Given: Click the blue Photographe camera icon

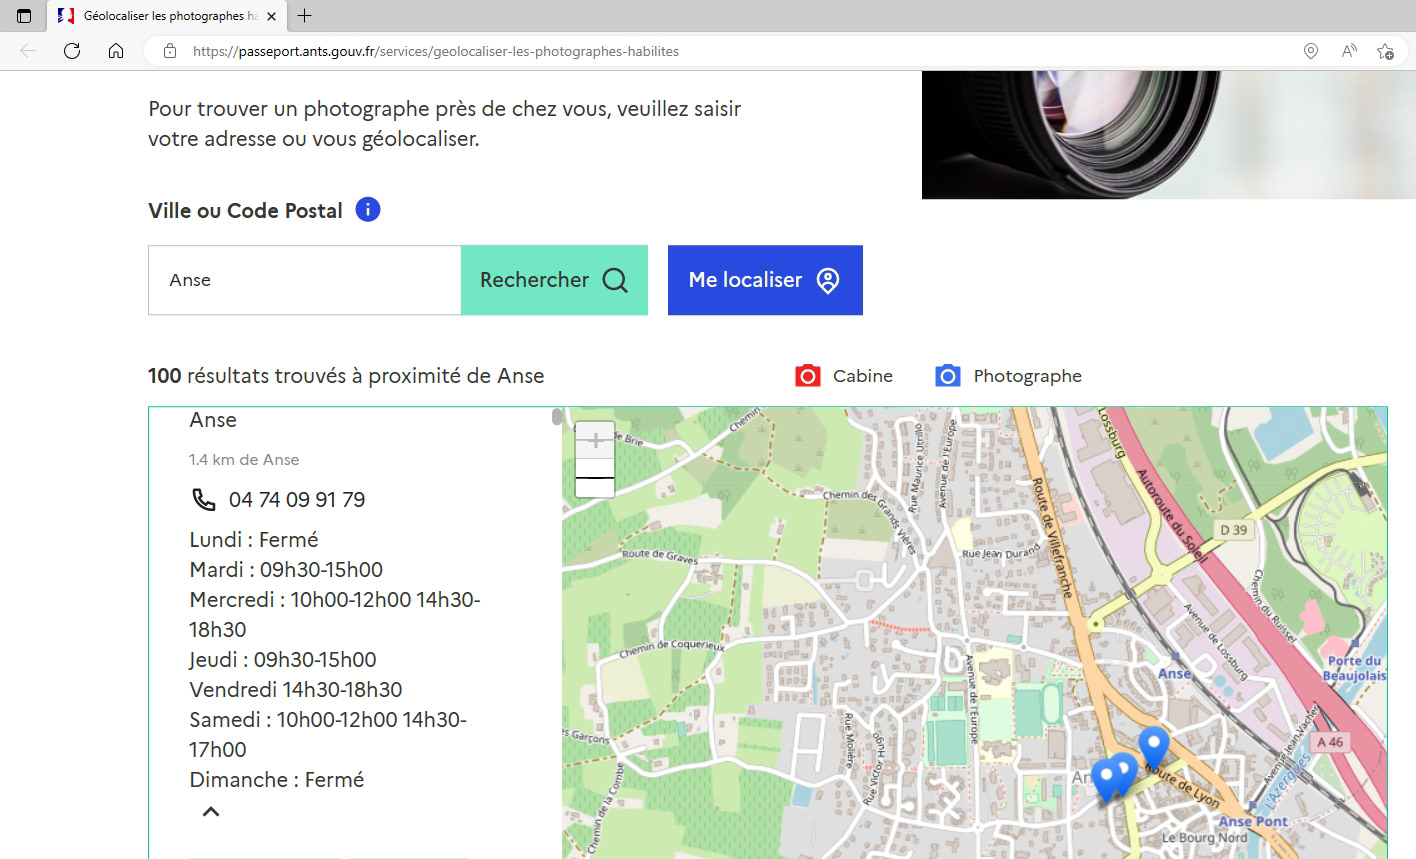Looking at the screenshot, I should coord(948,376).
